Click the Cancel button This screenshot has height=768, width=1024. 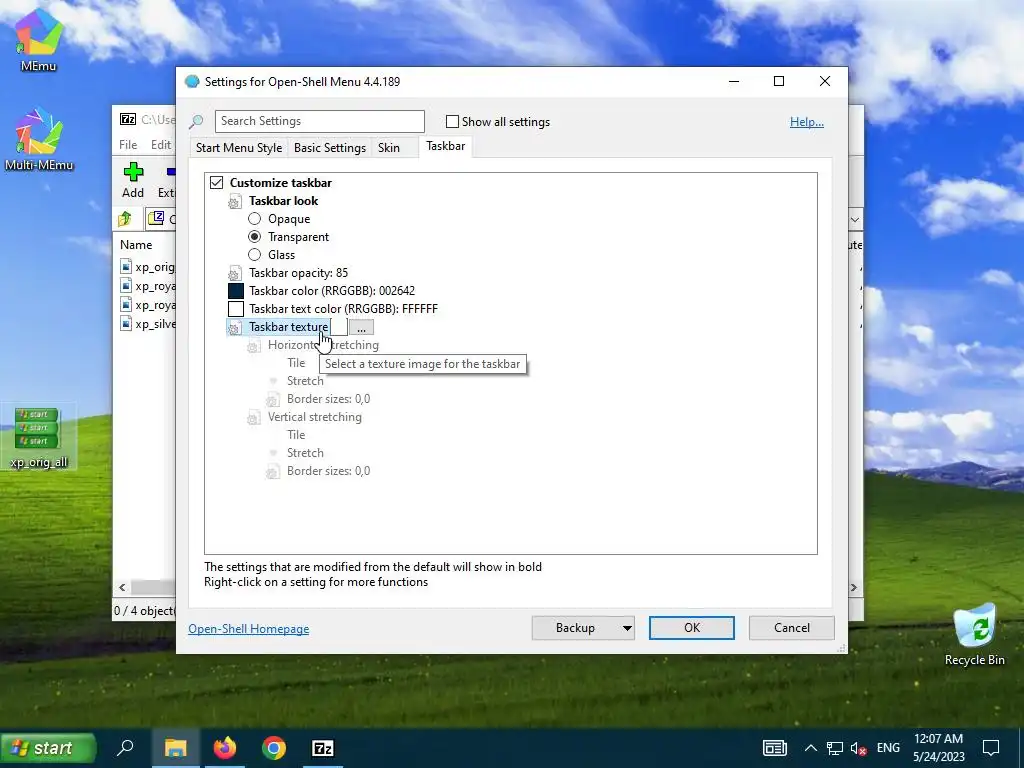coord(792,628)
